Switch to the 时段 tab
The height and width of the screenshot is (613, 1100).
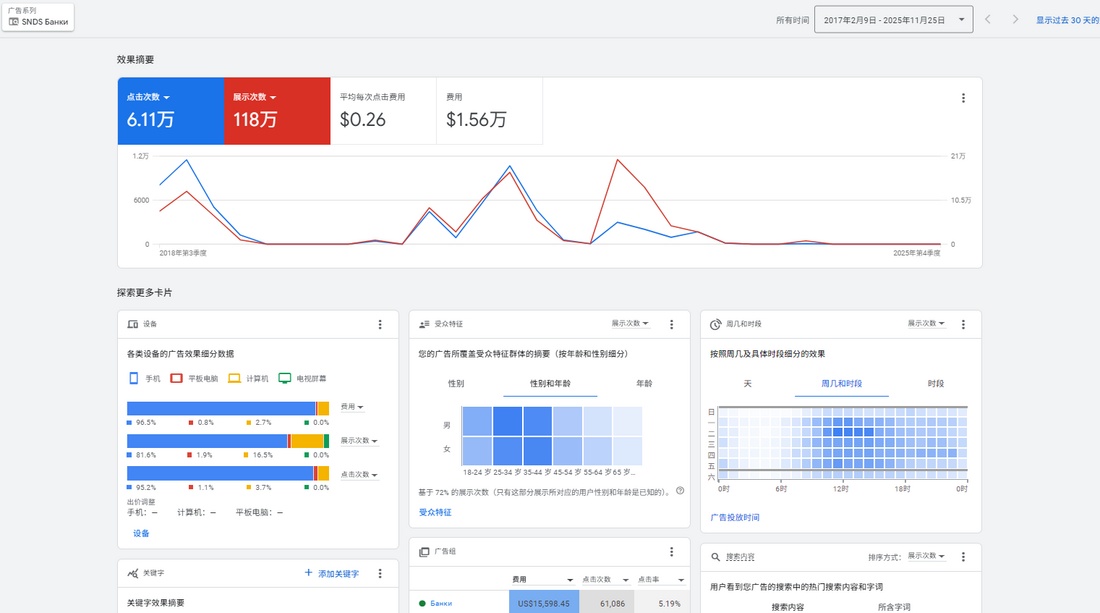pyautogui.click(x=935, y=383)
